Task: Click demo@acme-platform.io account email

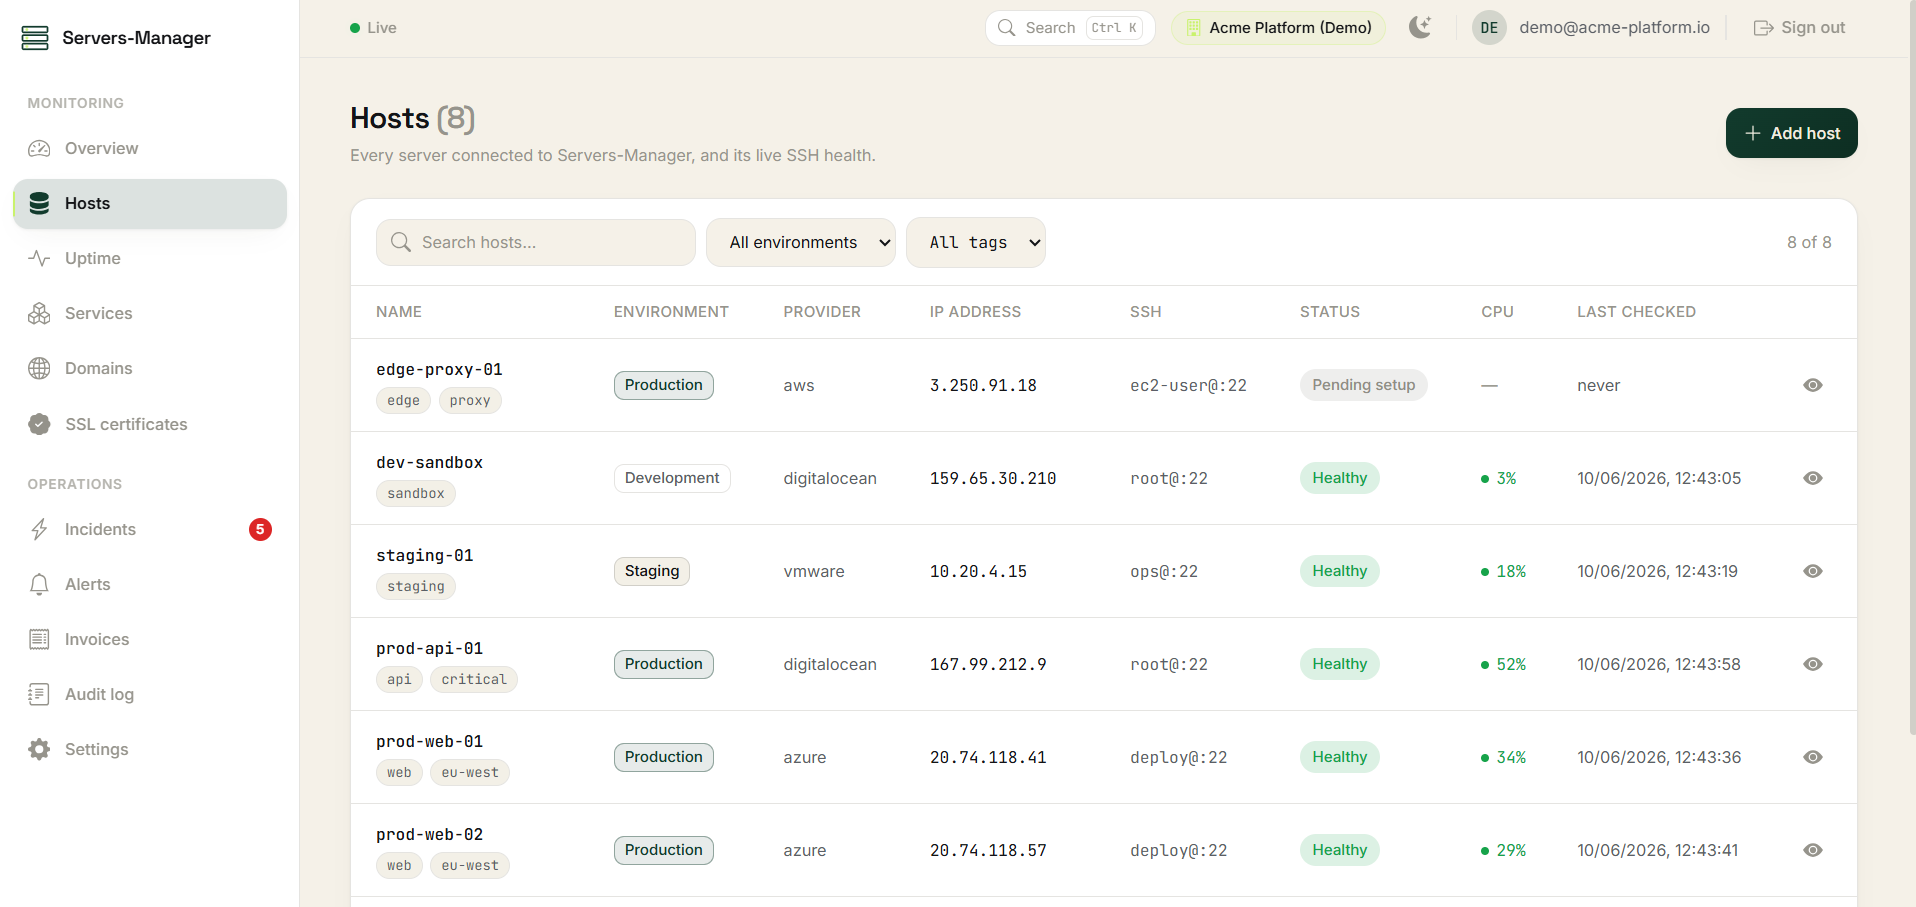Action: click(x=1614, y=28)
